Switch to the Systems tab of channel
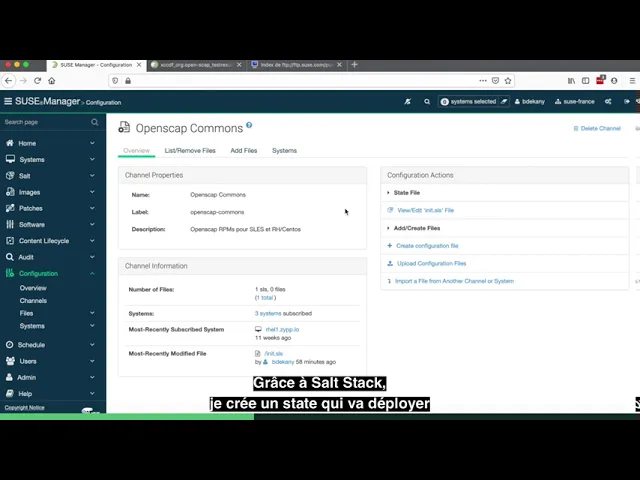Screen dimensions: 640x480 tap(284, 151)
